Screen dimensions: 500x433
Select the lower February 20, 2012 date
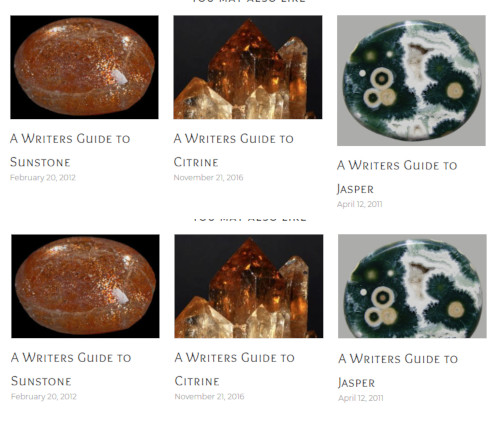click(44, 397)
